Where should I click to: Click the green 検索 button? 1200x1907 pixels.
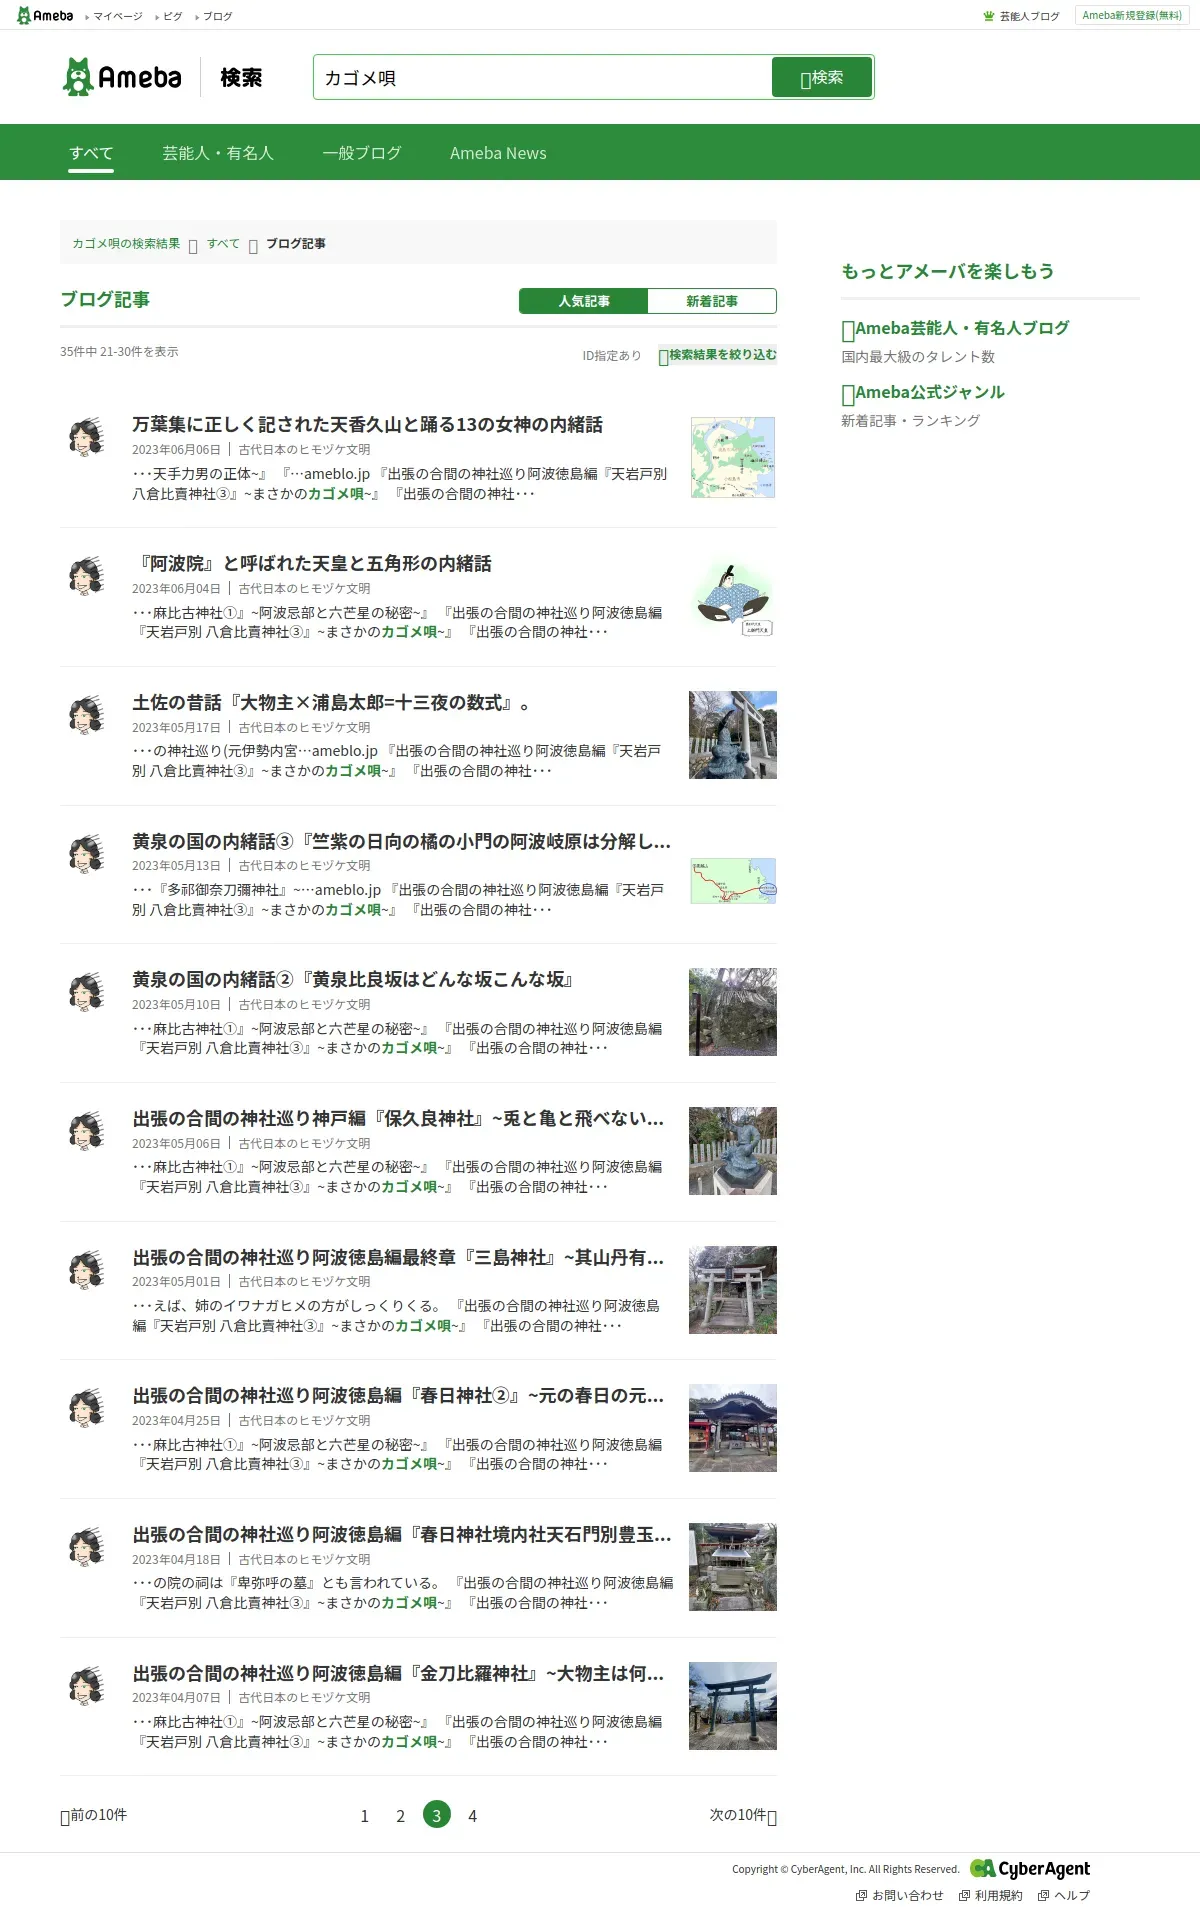point(822,77)
